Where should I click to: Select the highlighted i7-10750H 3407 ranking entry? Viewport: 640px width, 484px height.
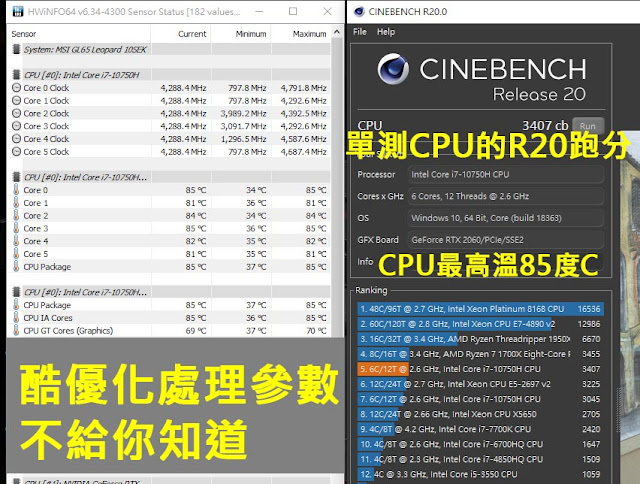(x=480, y=369)
